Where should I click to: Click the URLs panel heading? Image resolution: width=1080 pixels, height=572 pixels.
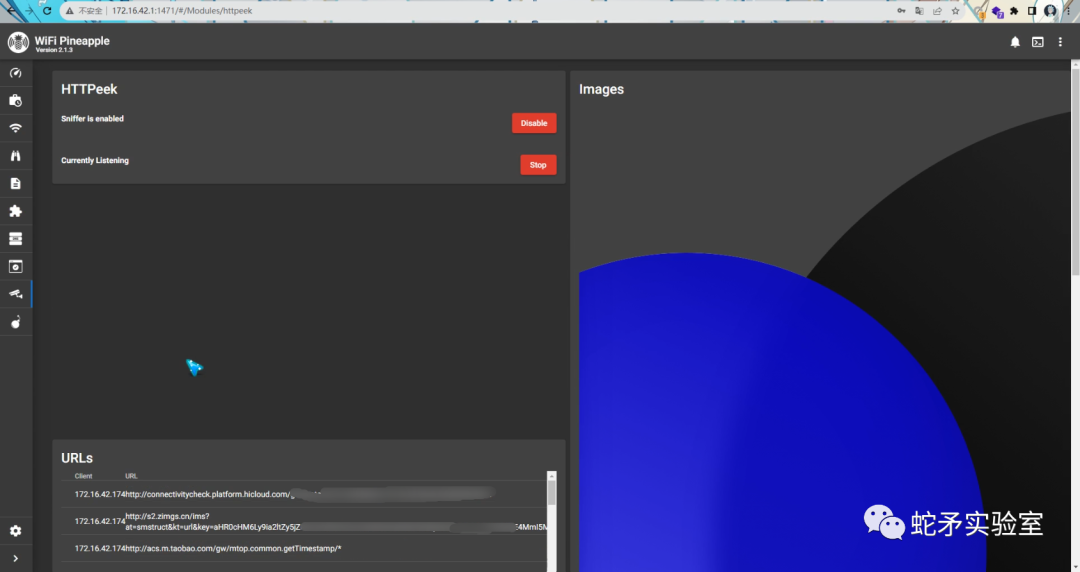[x=76, y=458]
